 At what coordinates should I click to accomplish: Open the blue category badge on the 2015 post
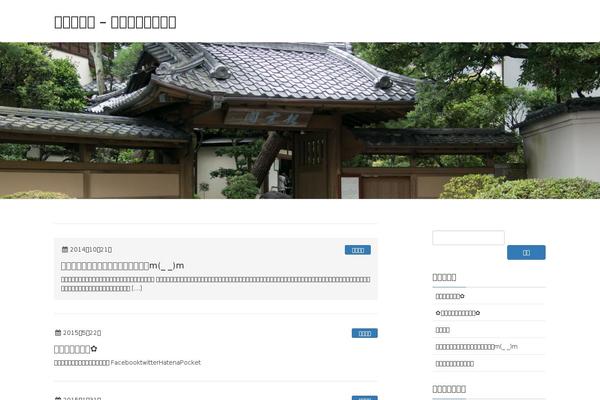[365, 333]
